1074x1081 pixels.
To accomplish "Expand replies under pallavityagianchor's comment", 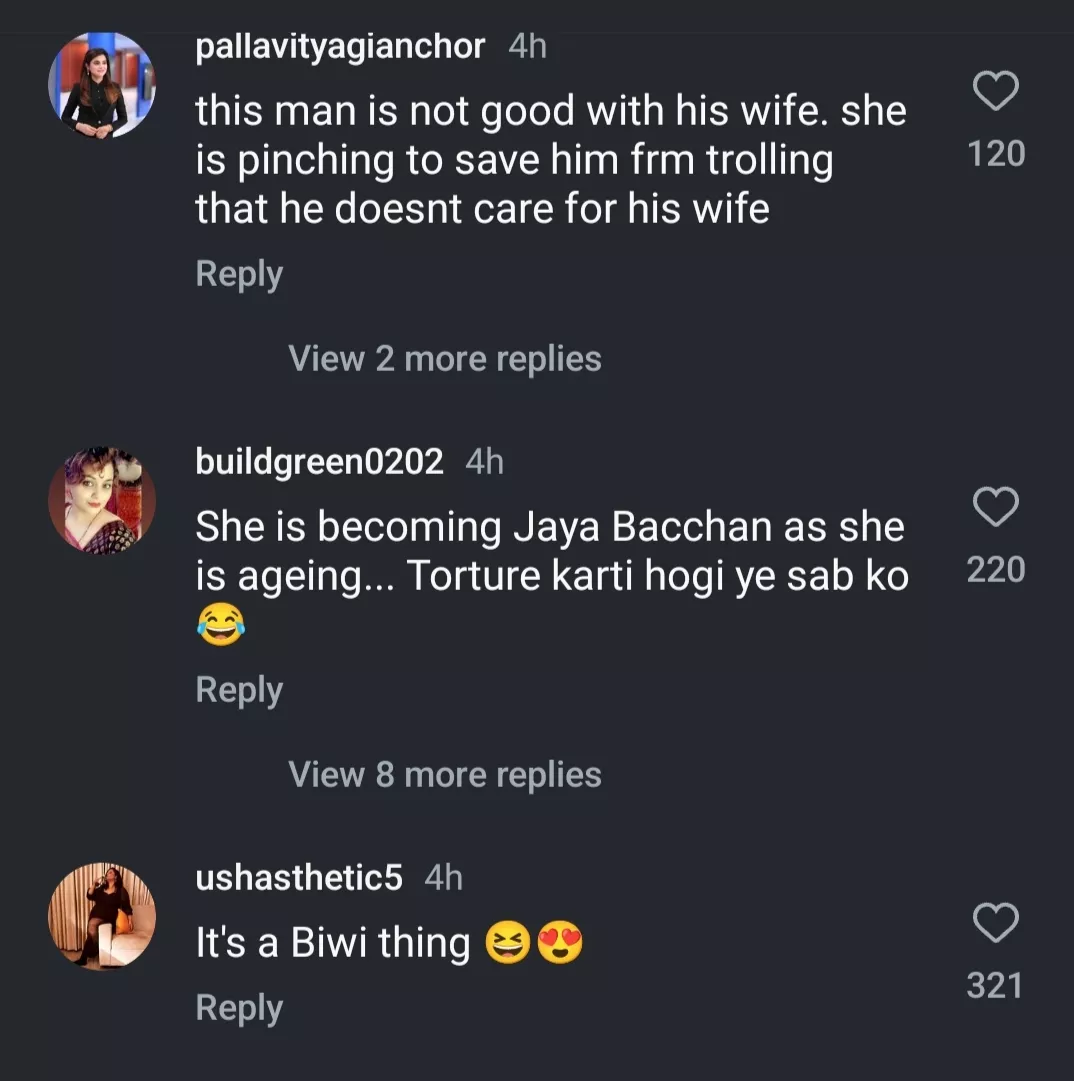I will coord(444,358).
